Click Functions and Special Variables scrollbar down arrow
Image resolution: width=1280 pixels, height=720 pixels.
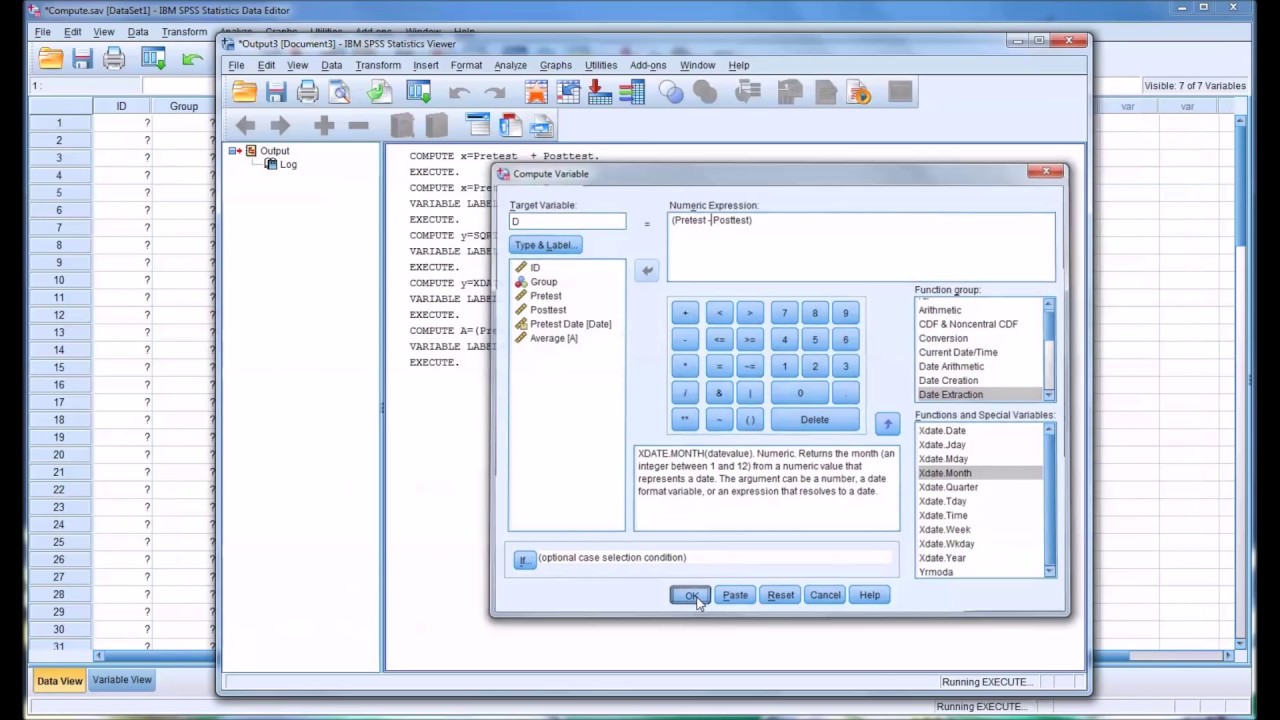pos(1049,571)
